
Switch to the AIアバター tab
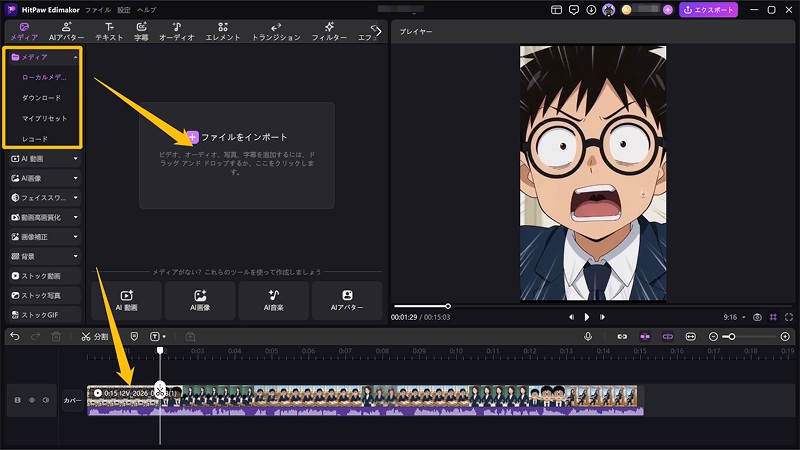pos(66,32)
